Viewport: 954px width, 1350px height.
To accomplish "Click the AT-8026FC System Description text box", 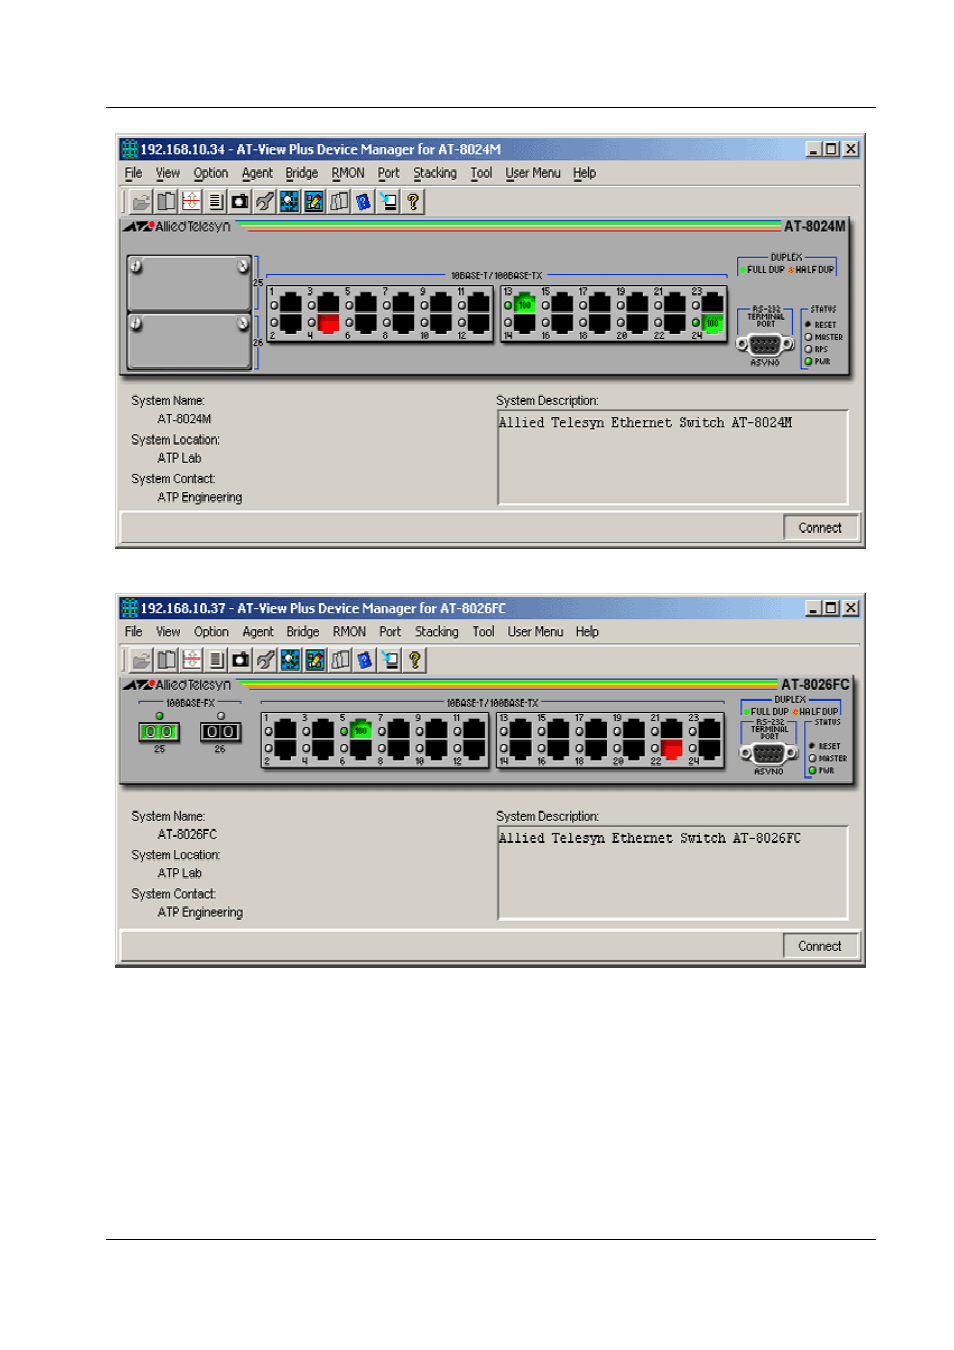I will pyautogui.click(x=673, y=873).
